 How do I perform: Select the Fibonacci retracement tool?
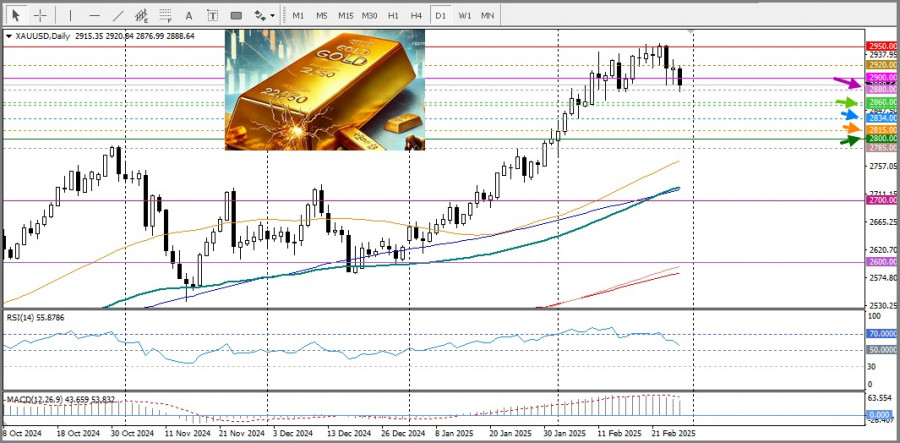(166, 15)
